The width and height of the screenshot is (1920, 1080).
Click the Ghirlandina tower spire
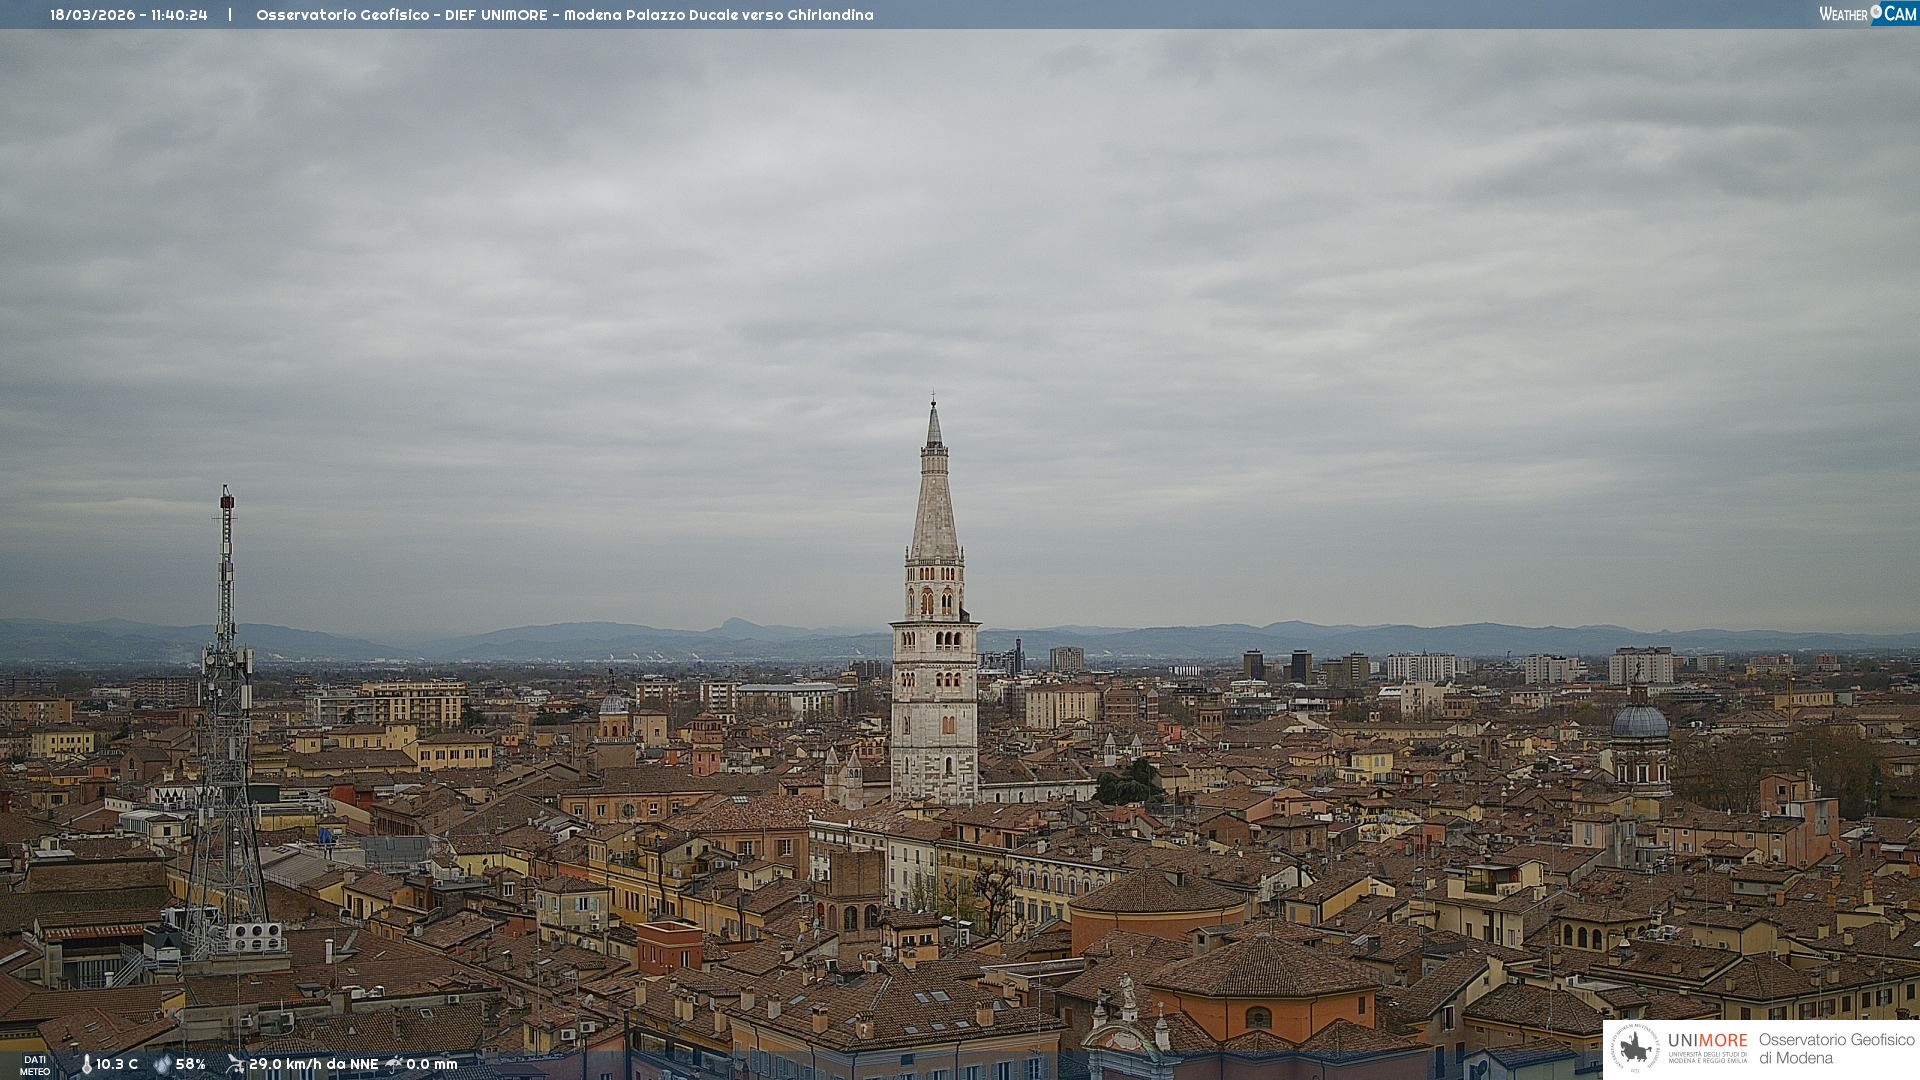pos(934,500)
